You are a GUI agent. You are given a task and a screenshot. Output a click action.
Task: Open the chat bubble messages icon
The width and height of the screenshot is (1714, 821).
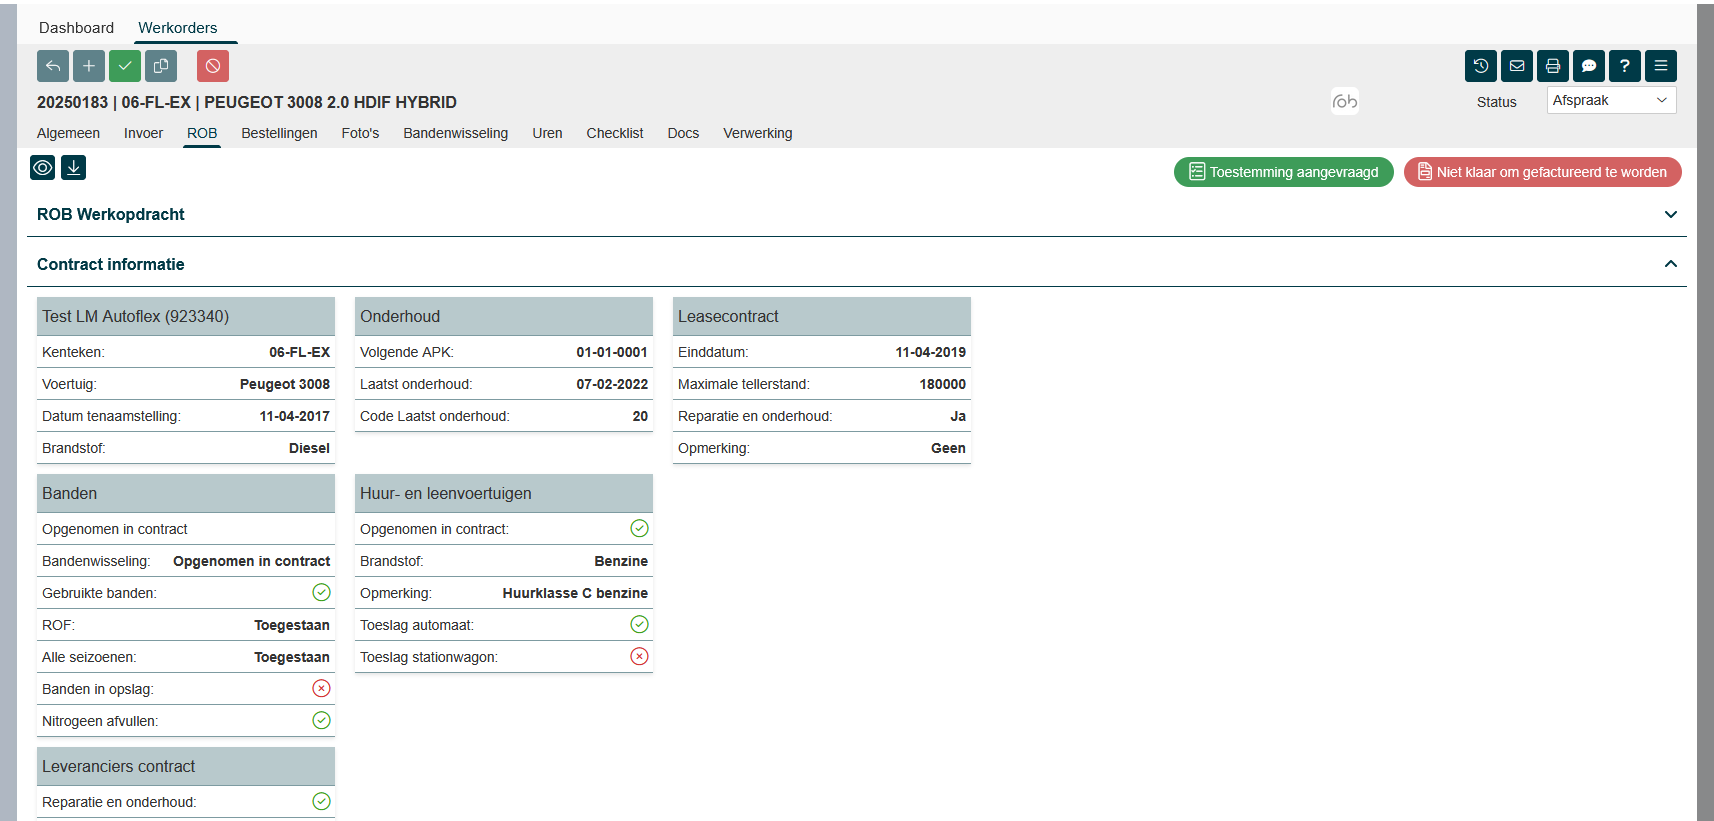(1589, 66)
